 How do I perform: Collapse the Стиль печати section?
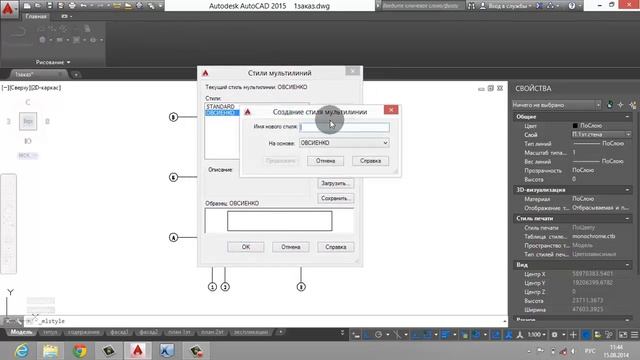pos(627,218)
